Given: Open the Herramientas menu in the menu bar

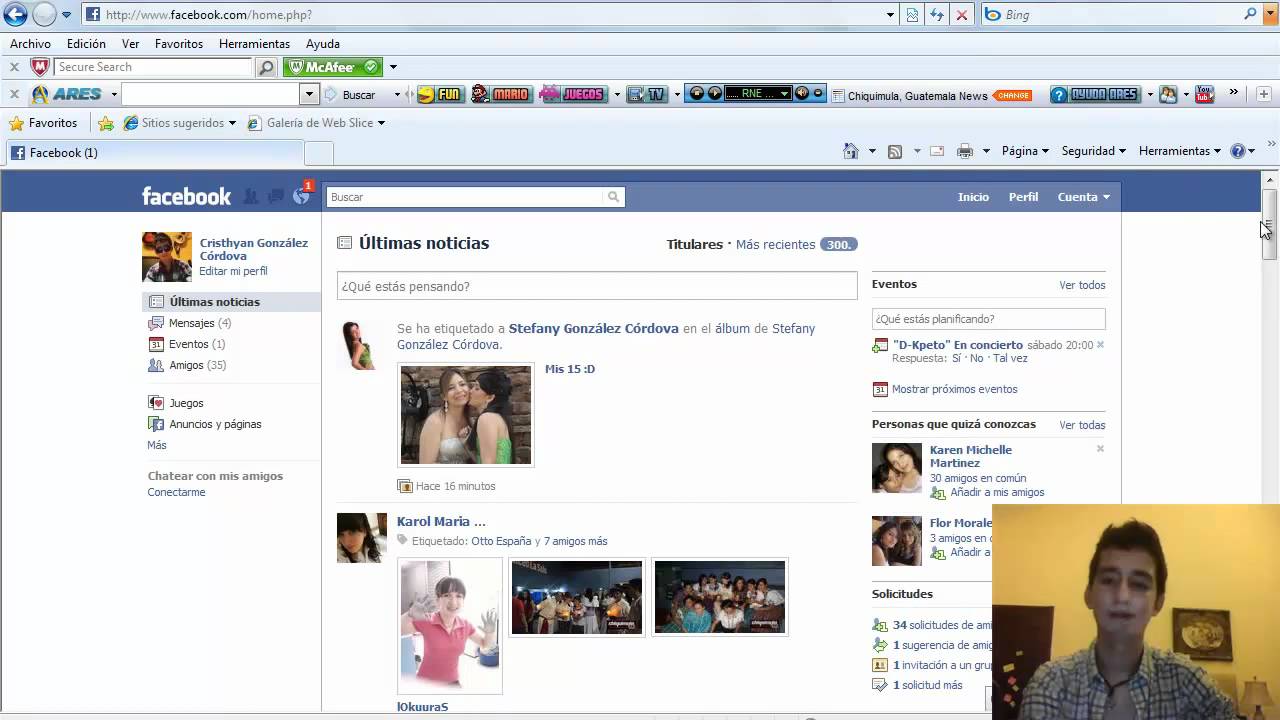Looking at the screenshot, I should (254, 44).
